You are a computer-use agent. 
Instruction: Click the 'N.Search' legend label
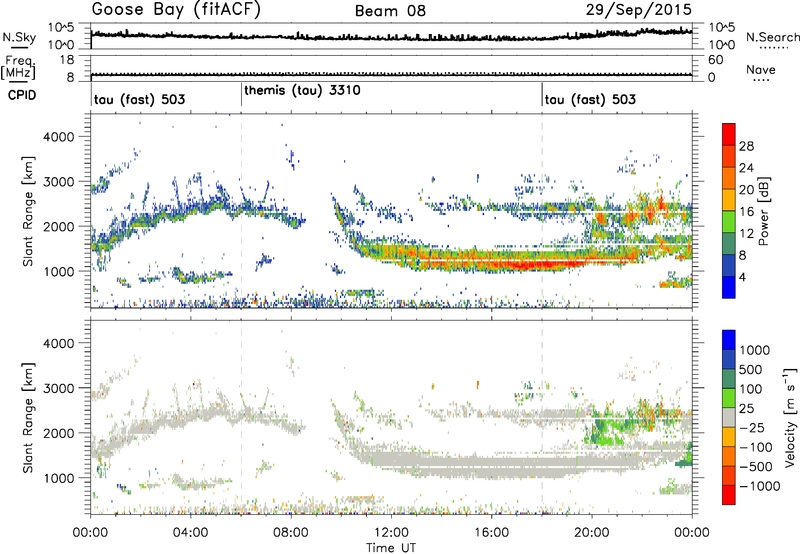[772, 37]
